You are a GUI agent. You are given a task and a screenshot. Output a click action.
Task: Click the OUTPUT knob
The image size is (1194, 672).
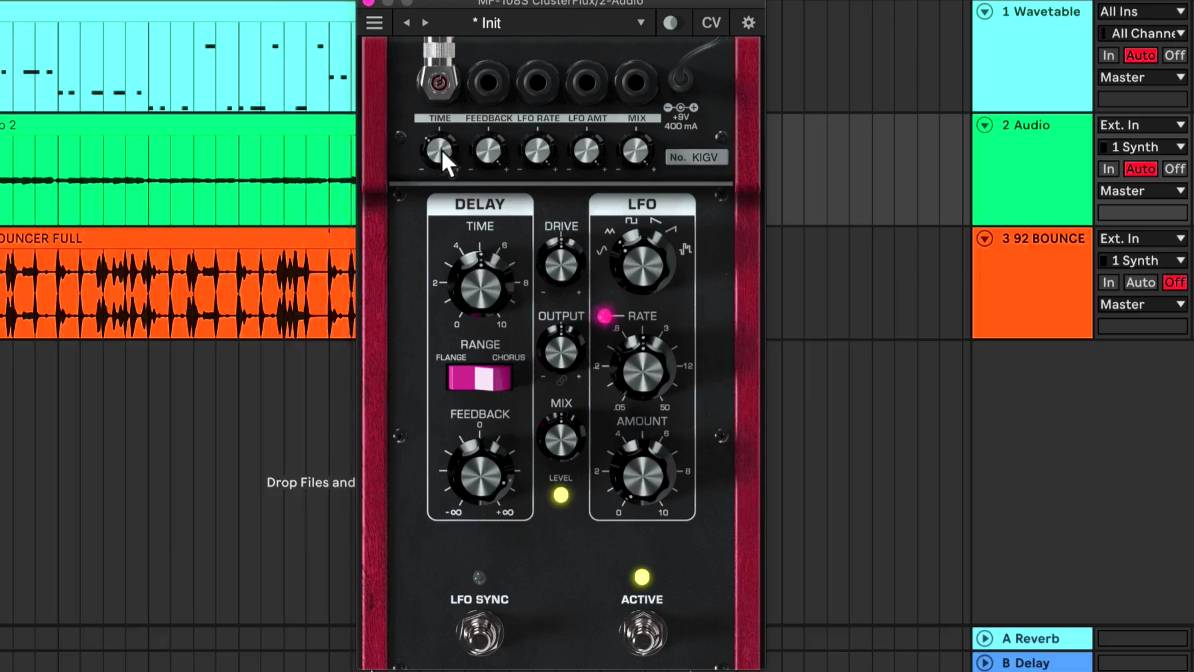pyautogui.click(x=561, y=351)
